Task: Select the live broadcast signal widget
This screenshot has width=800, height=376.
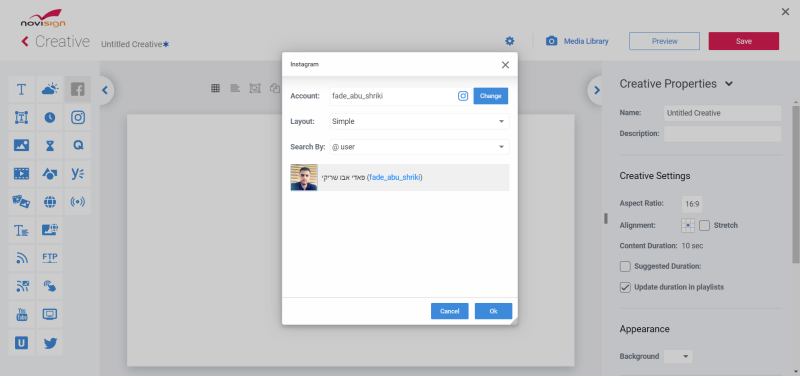Action: pos(78,202)
